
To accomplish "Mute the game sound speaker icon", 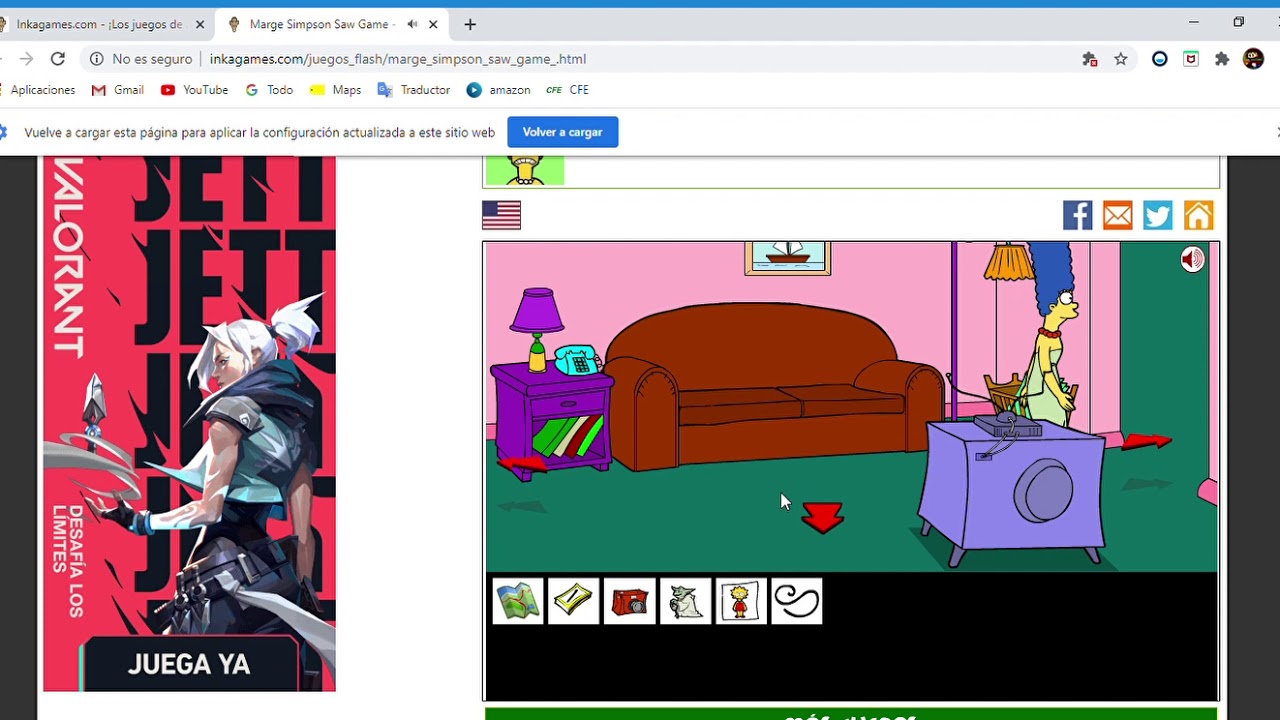I will click(1192, 260).
